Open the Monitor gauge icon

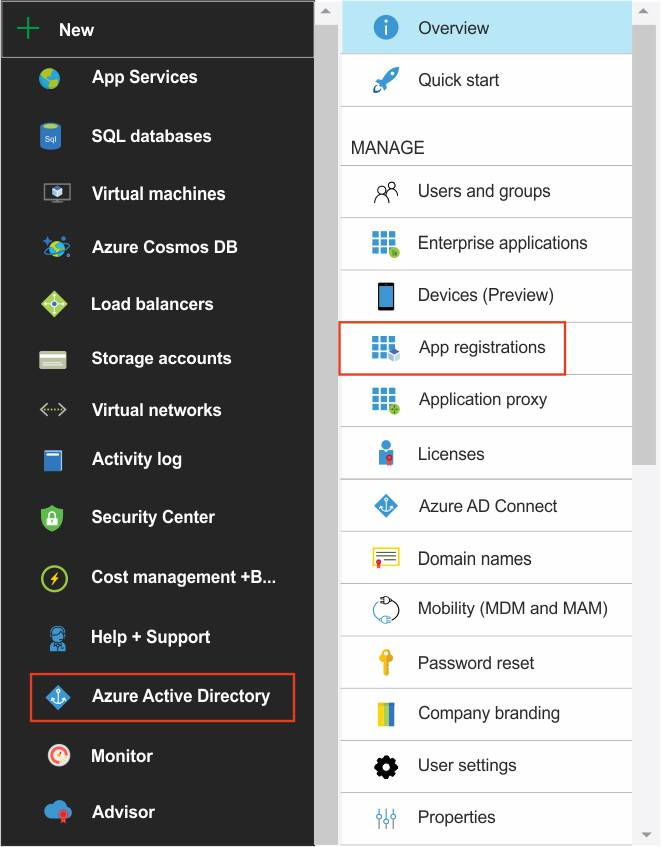click(58, 755)
